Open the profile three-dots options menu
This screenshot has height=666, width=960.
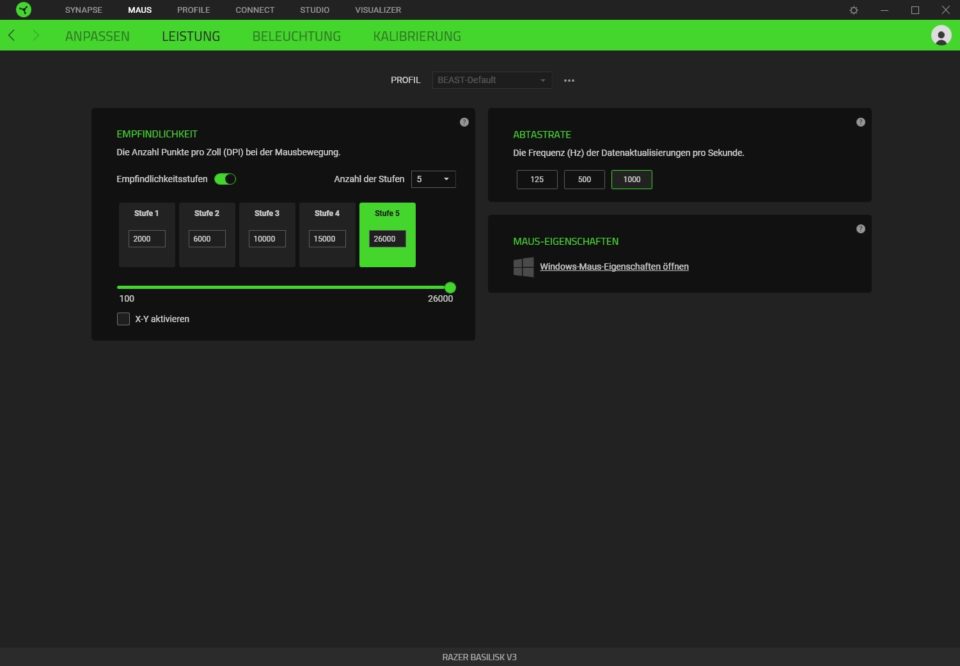coord(569,80)
